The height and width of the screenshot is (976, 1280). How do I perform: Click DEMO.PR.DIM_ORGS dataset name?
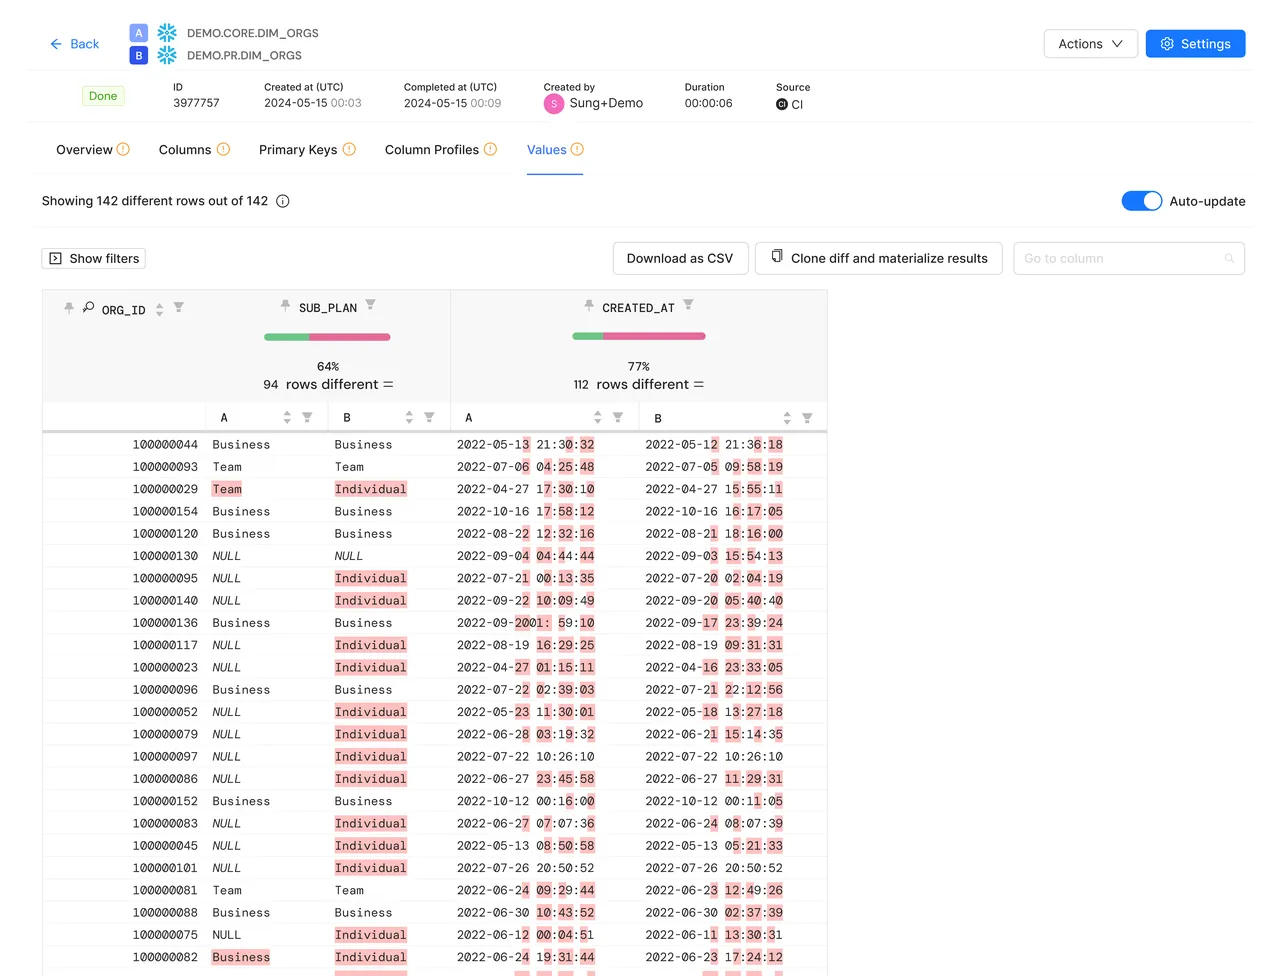(x=244, y=55)
